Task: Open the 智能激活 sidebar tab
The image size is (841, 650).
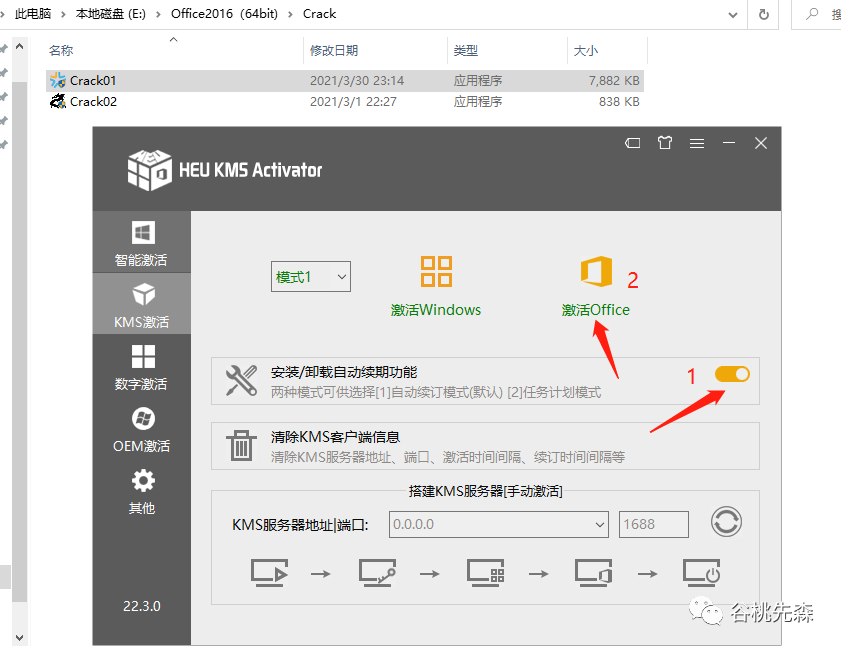Action: pos(142,242)
